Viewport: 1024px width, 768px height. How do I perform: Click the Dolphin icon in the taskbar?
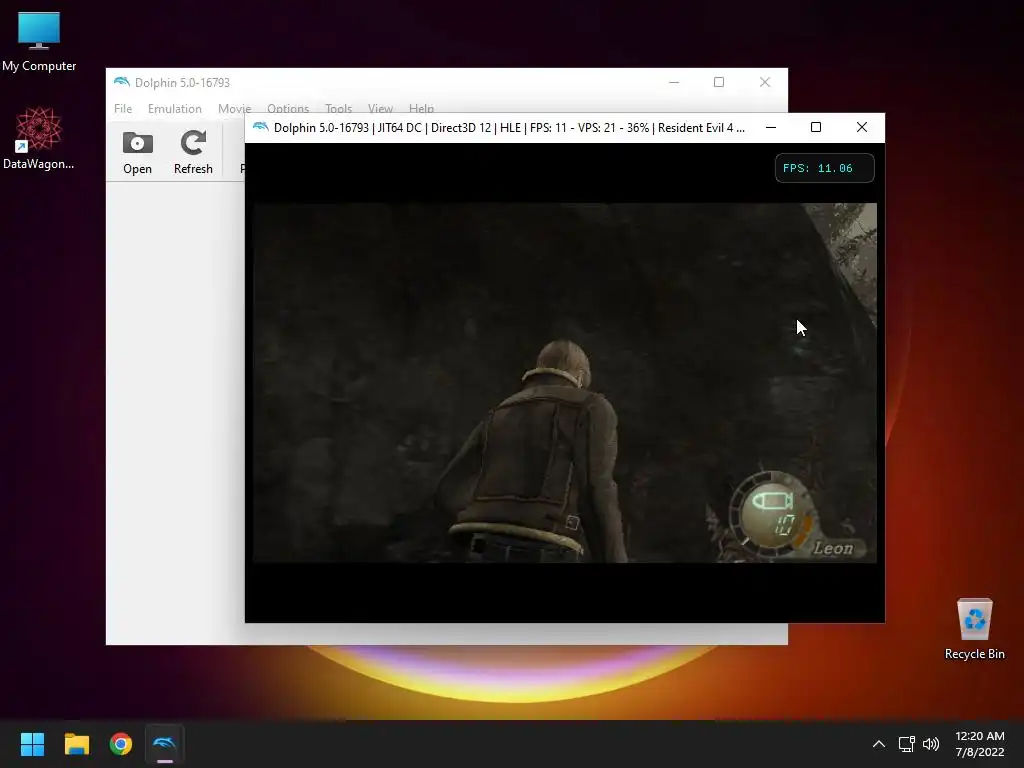coord(165,744)
